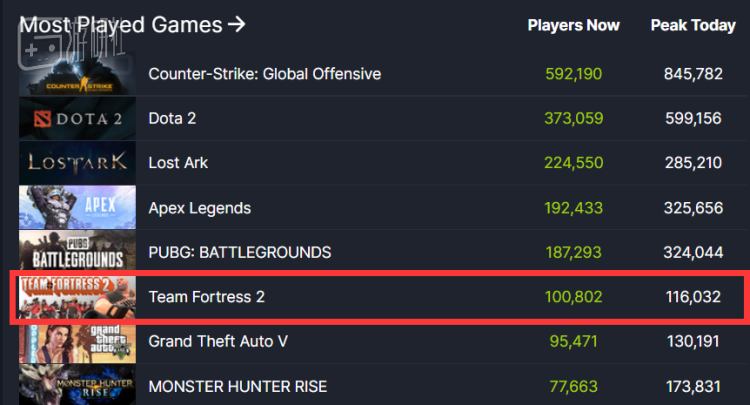Select the Apex Legends game title

199,208
